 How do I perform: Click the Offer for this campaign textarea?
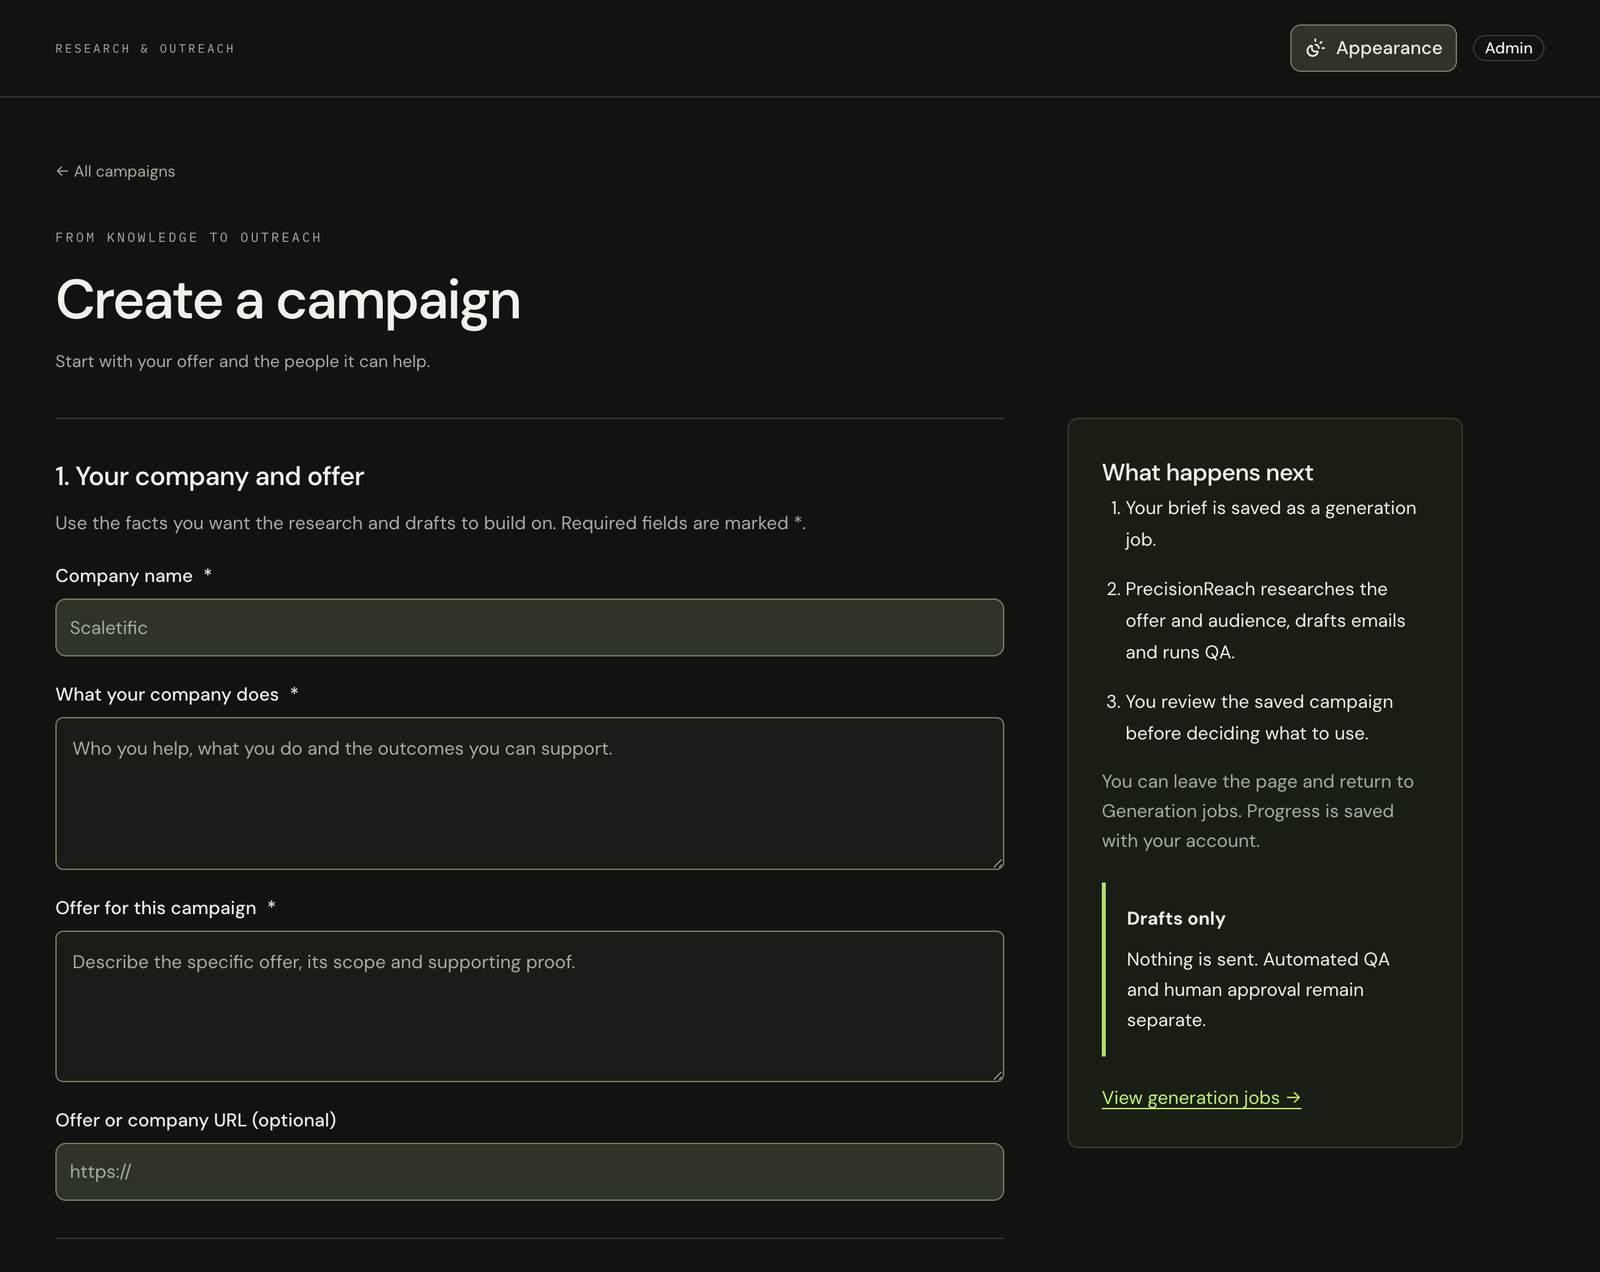click(x=529, y=1006)
